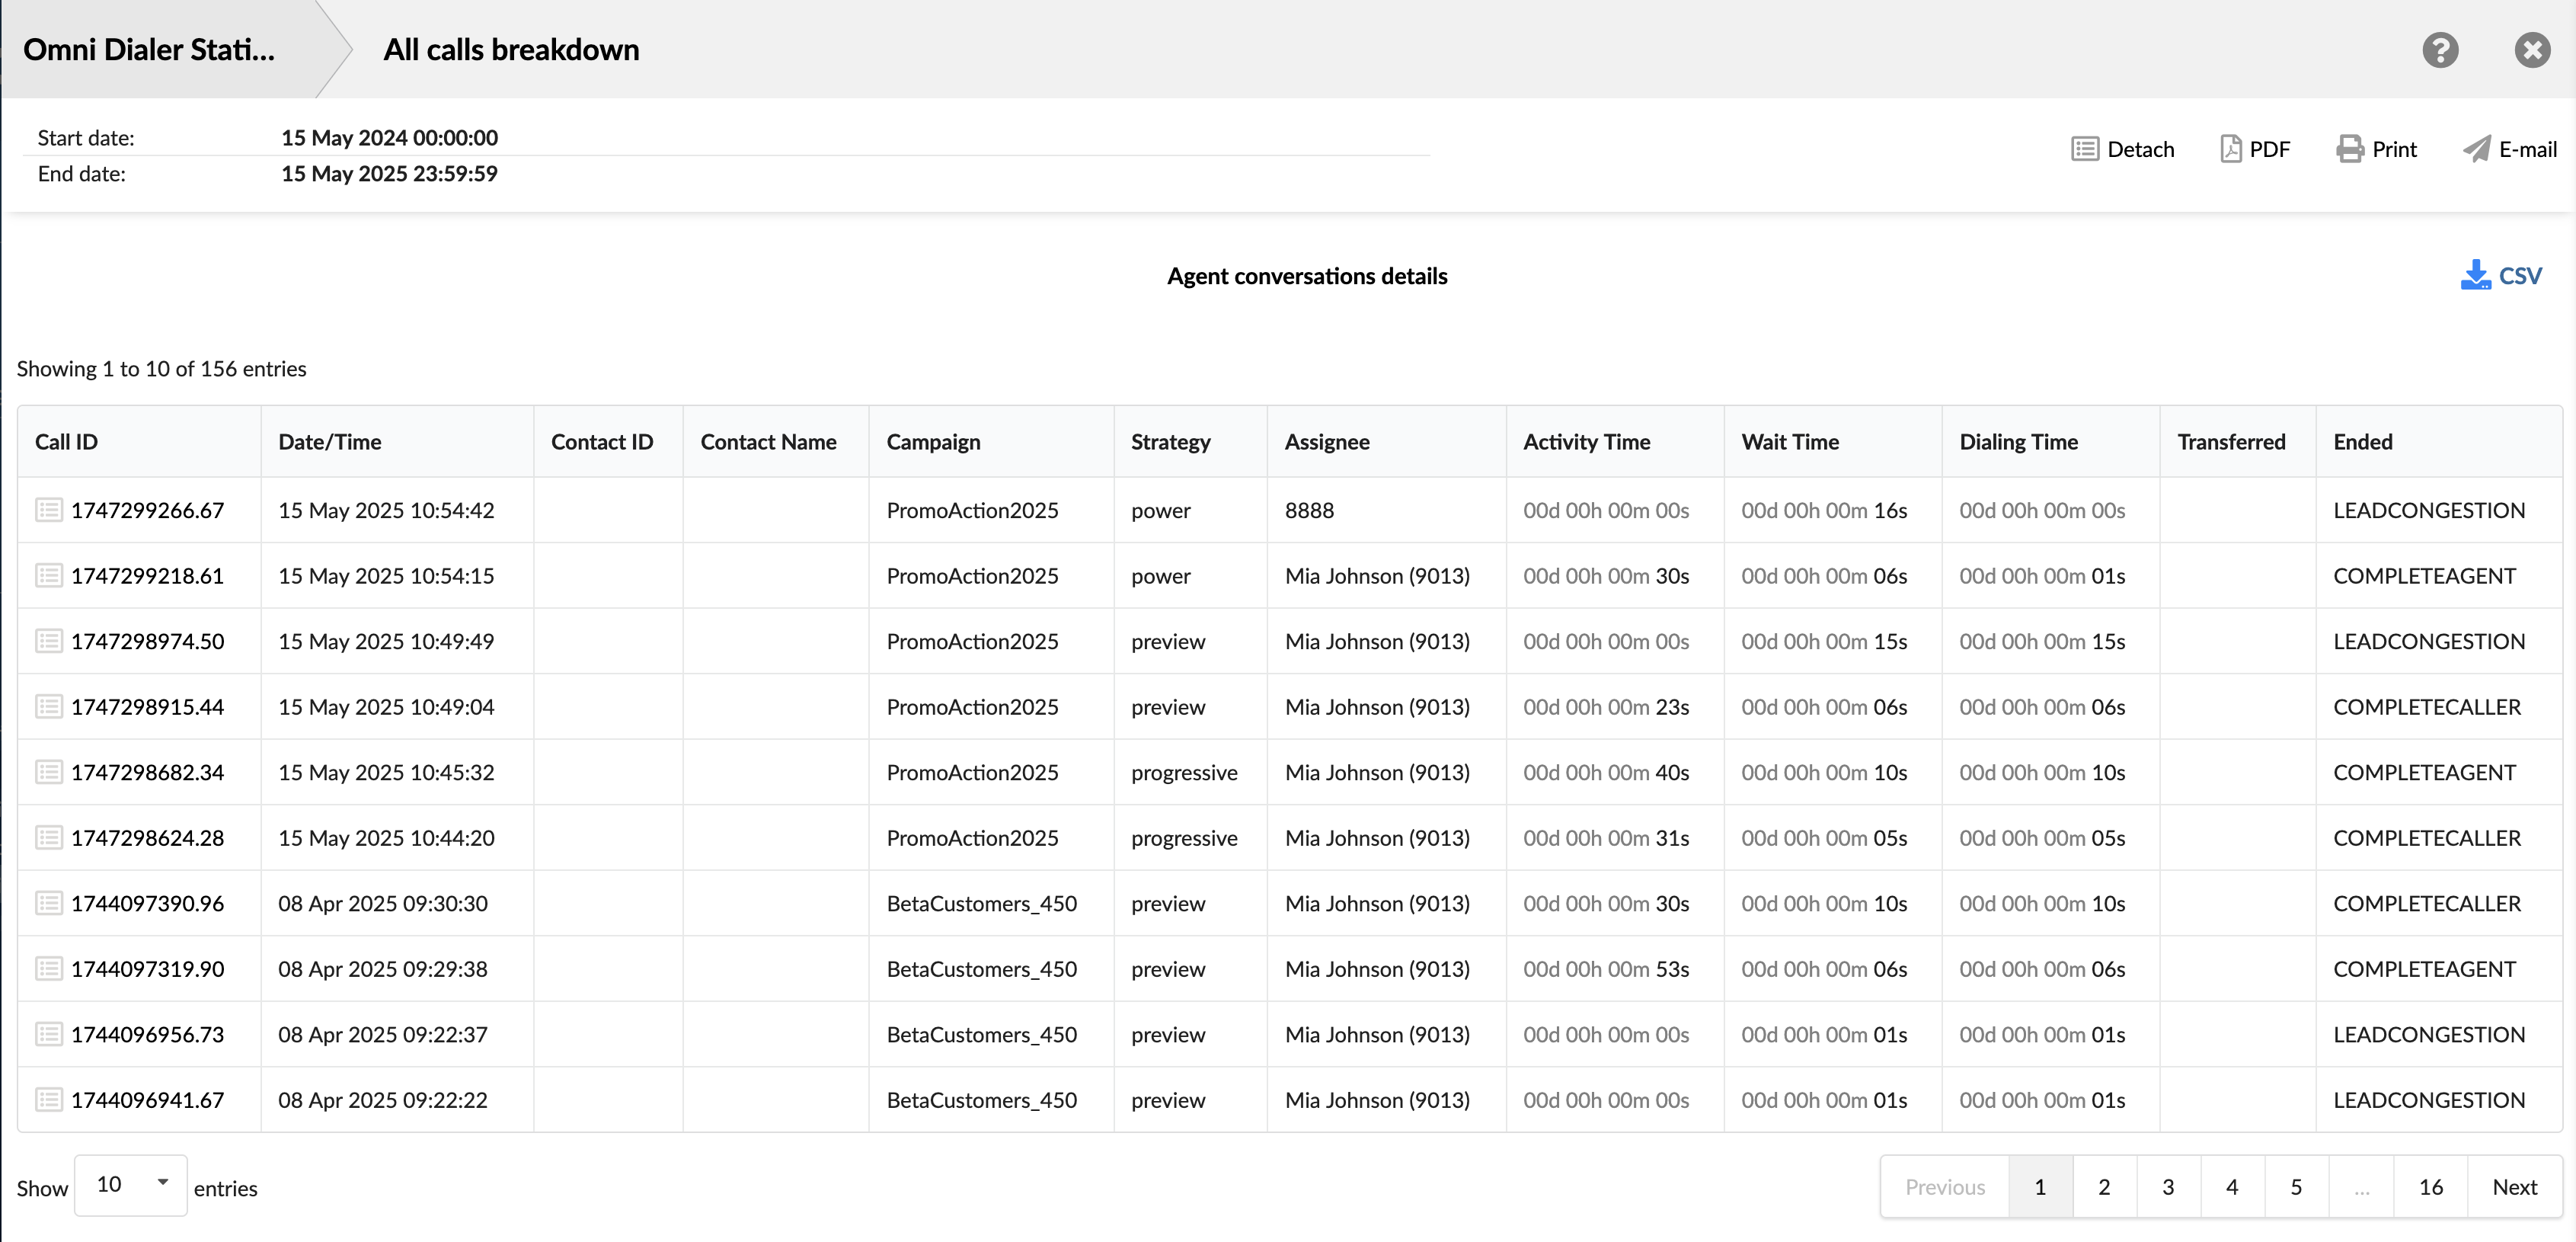Click the list icon next to call 1747298682.34
Viewport: 2576px width, 1242px height.
click(48, 772)
